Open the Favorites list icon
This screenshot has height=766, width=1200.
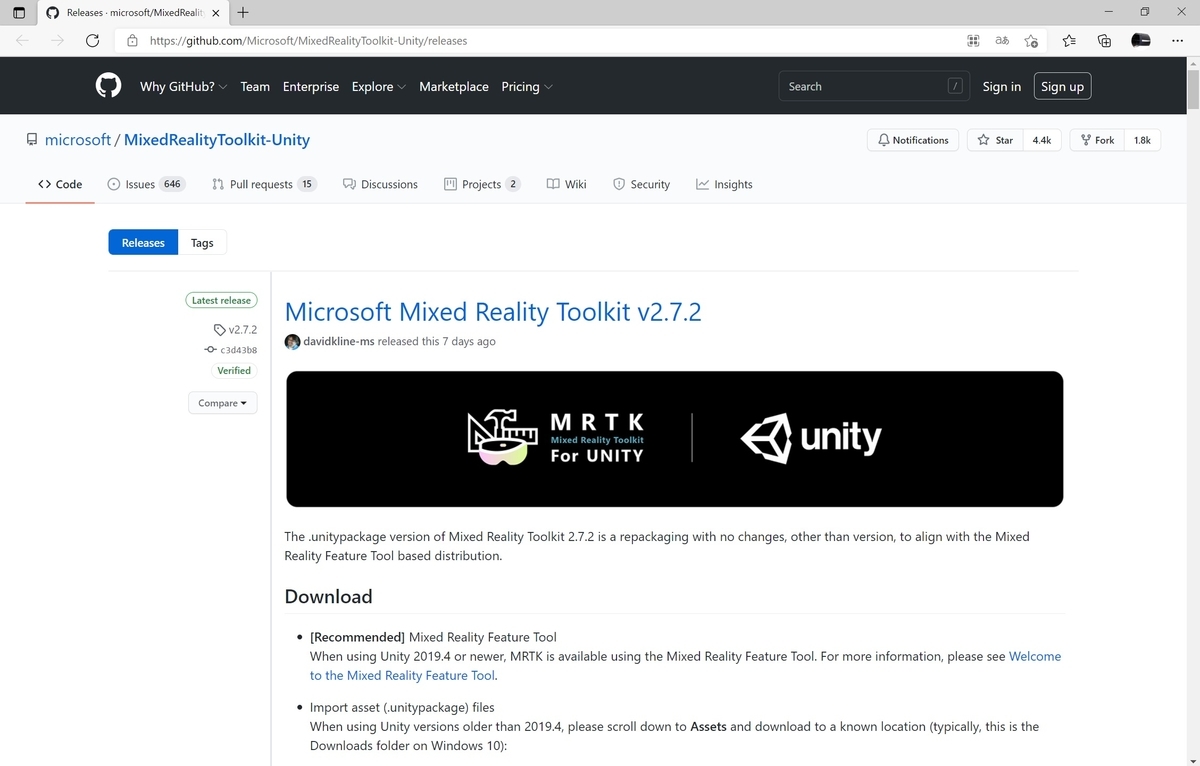tap(1069, 41)
